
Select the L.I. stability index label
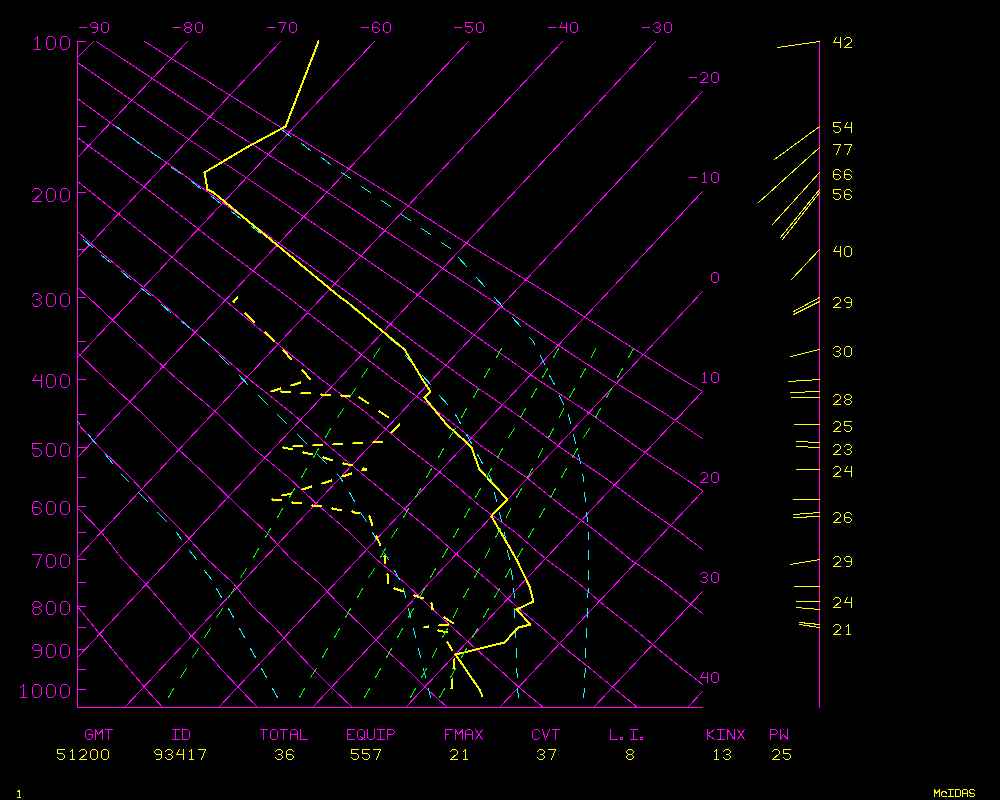pos(627,735)
